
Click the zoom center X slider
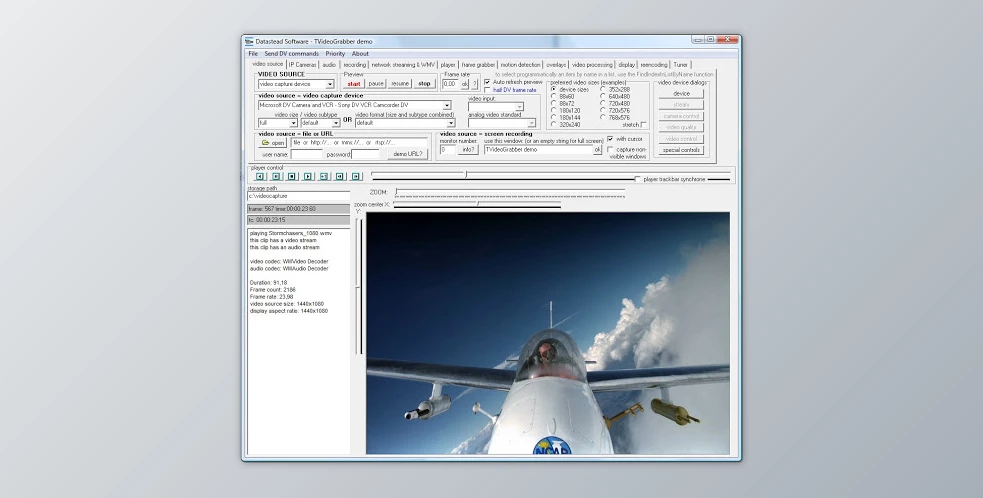click(x=476, y=204)
